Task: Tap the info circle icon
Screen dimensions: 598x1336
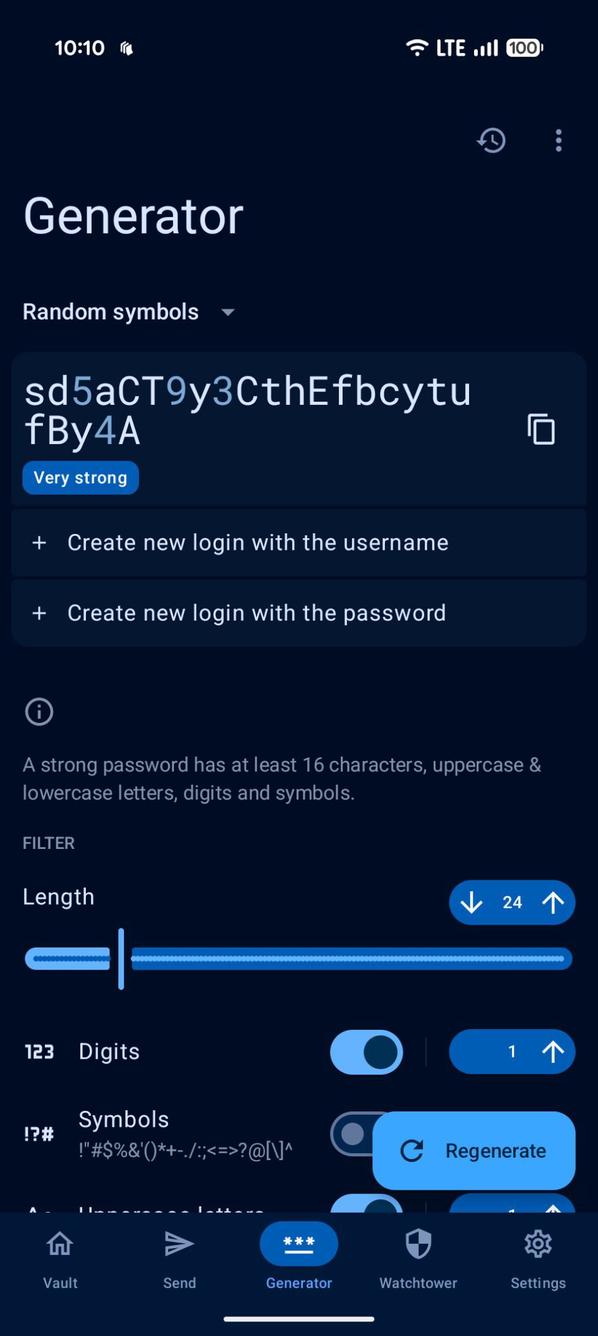Action: [39, 712]
